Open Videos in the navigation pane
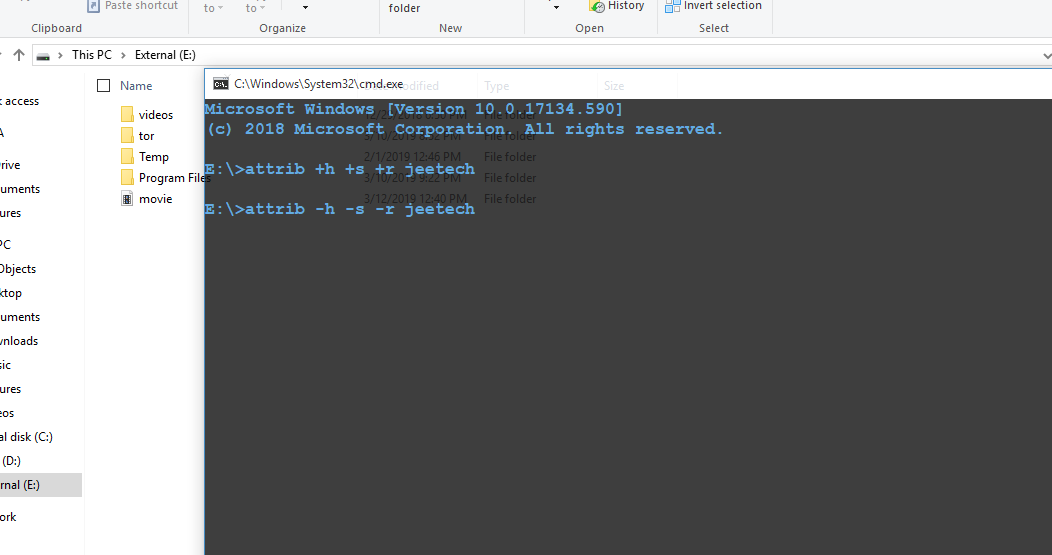The image size is (1052, 555). click(x=7, y=413)
